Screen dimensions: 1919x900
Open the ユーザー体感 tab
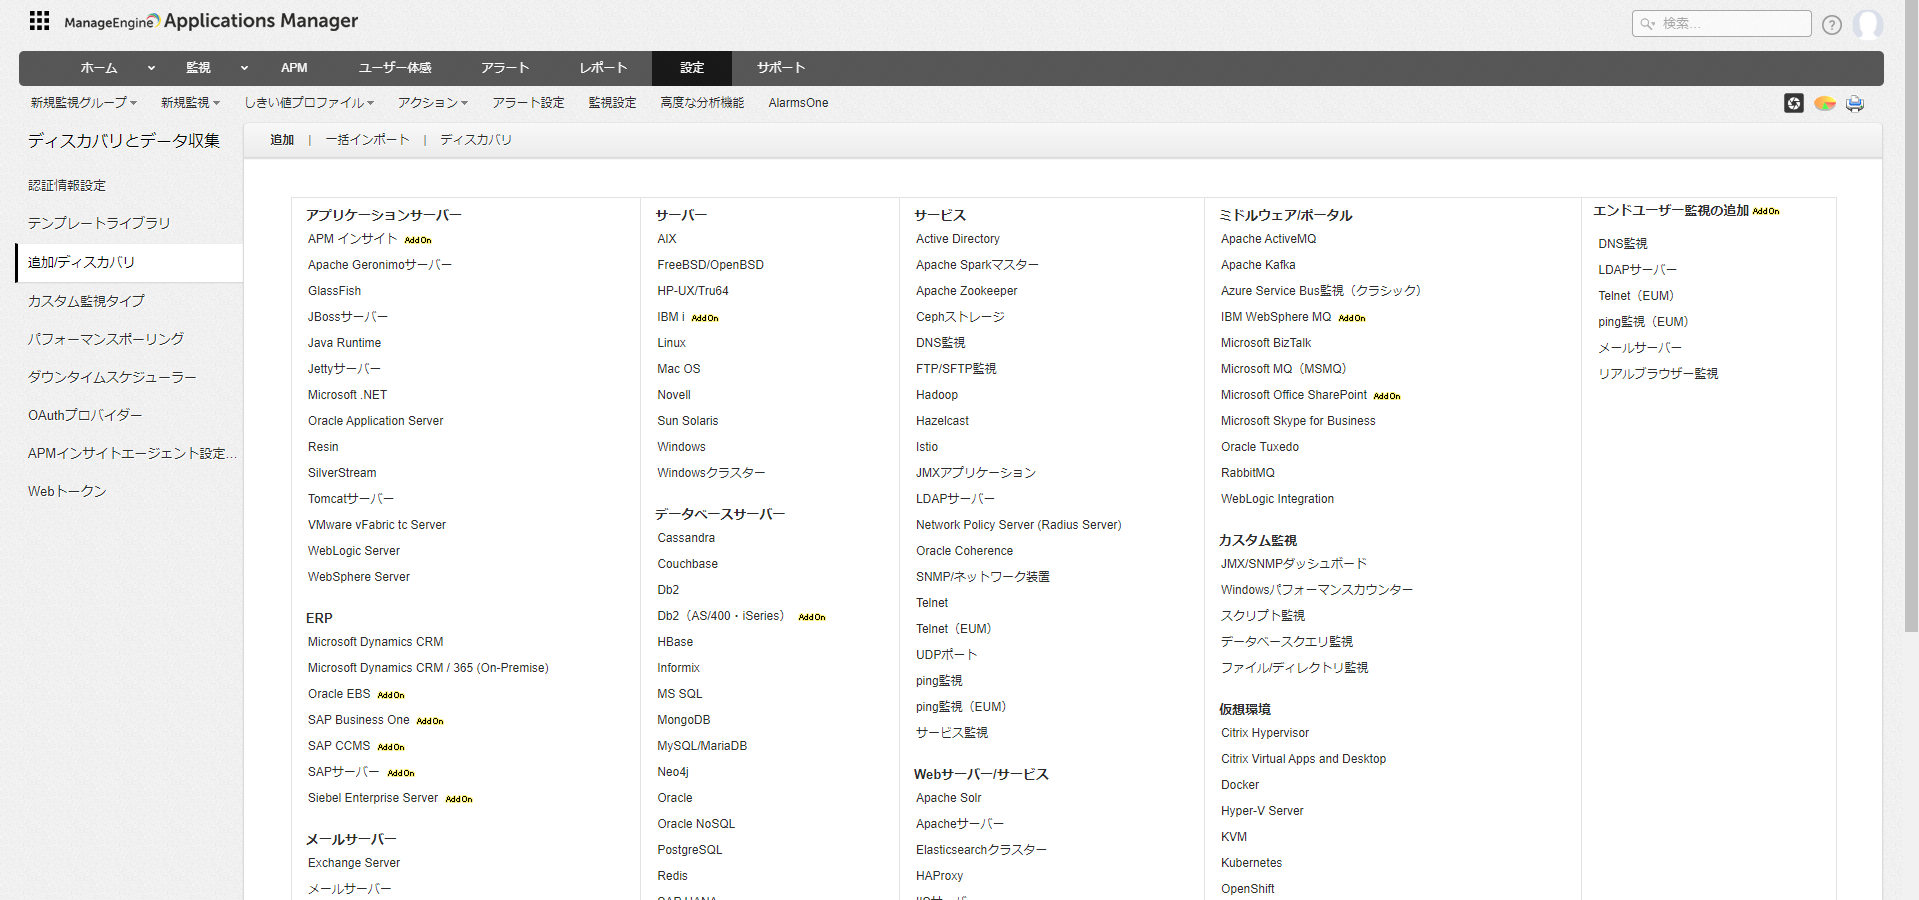pyautogui.click(x=395, y=68)
